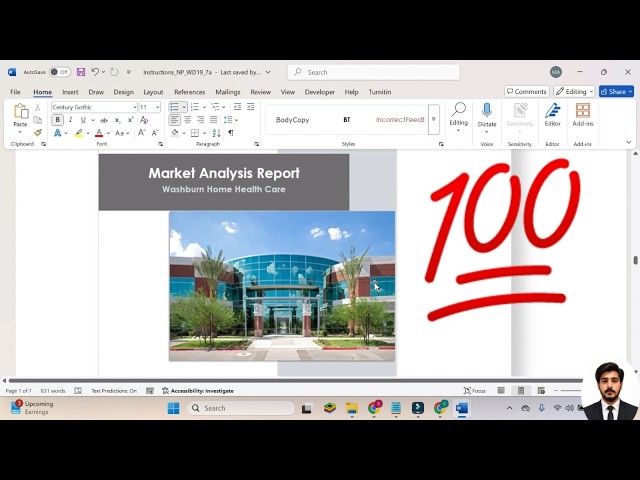640x480 pixels.
Task: Increase font size button
Action: click(x=142, y=133)
